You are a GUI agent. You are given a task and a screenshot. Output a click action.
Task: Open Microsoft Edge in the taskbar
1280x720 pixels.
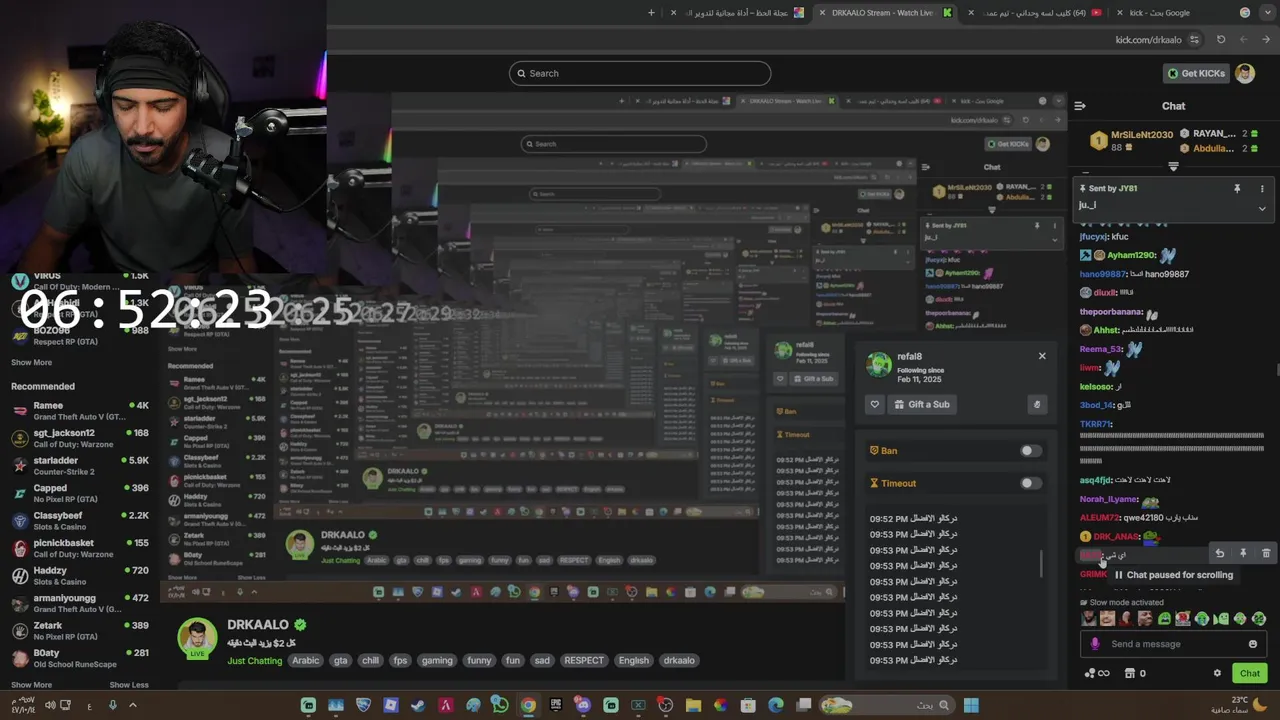click(775, 705)
